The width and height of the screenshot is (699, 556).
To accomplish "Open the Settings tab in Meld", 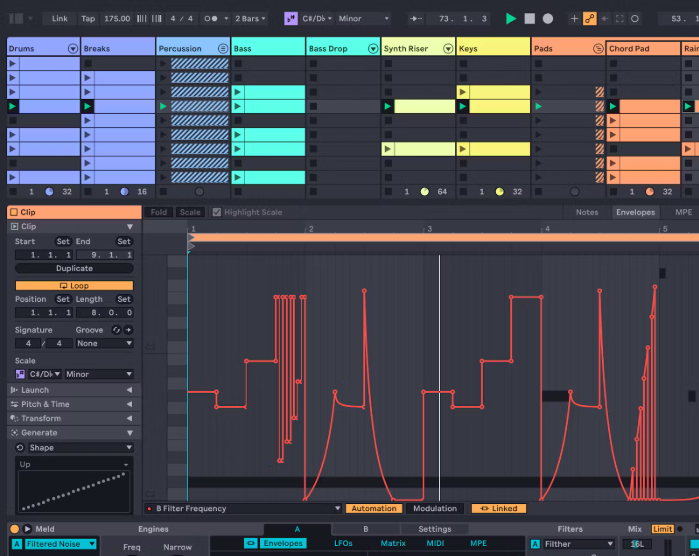I will pyautogui.click(x=434, y=529).
